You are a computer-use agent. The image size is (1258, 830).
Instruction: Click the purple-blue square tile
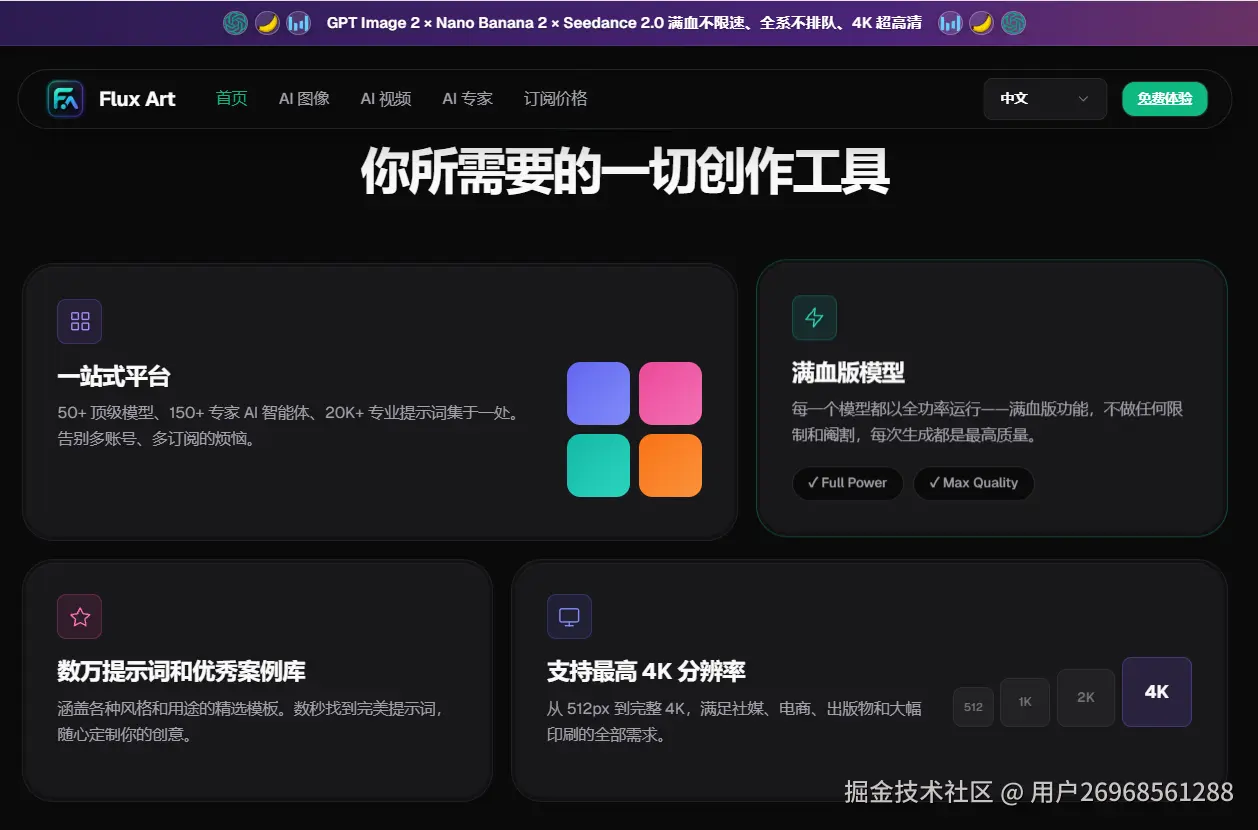[598, 393]
